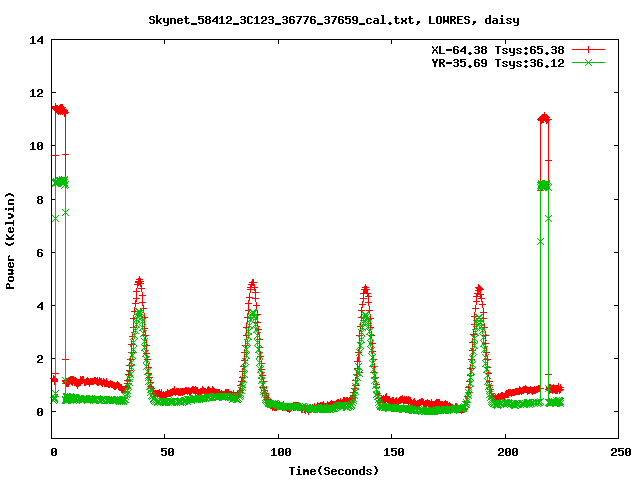Click the x-axis tick label 50

167,452
